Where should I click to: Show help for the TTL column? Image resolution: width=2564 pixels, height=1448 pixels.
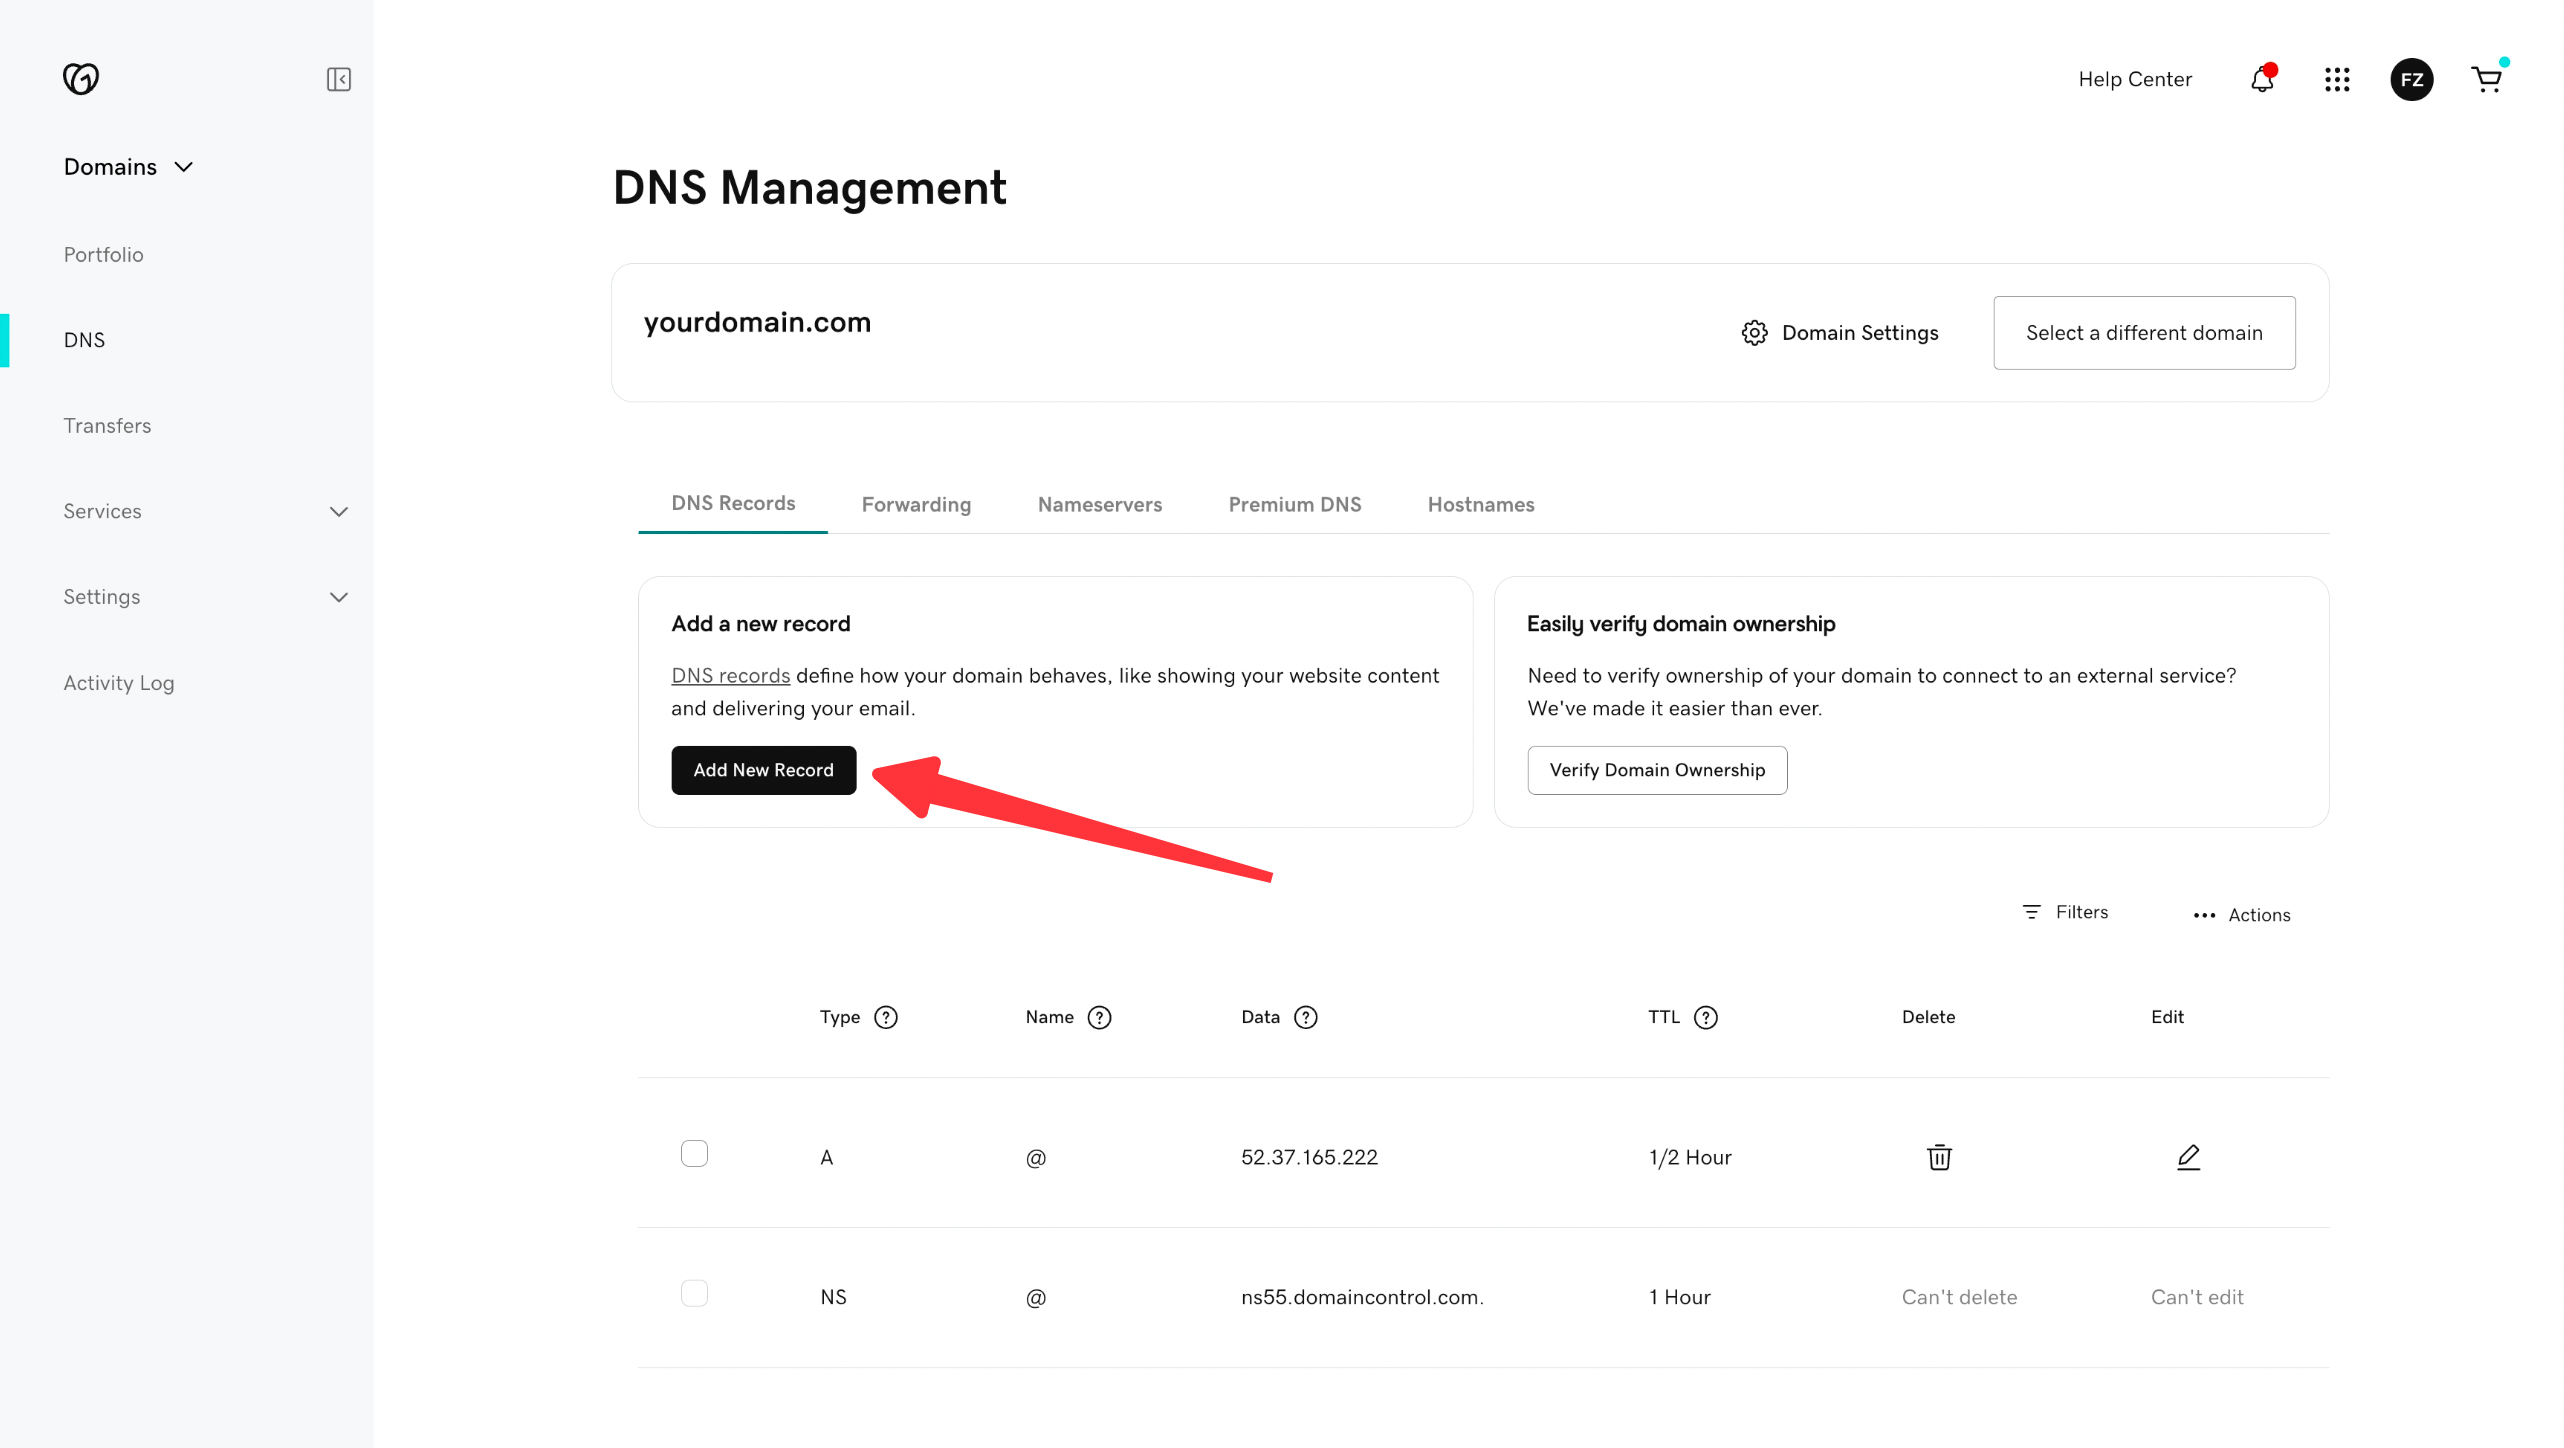tap(1706, 1017)
